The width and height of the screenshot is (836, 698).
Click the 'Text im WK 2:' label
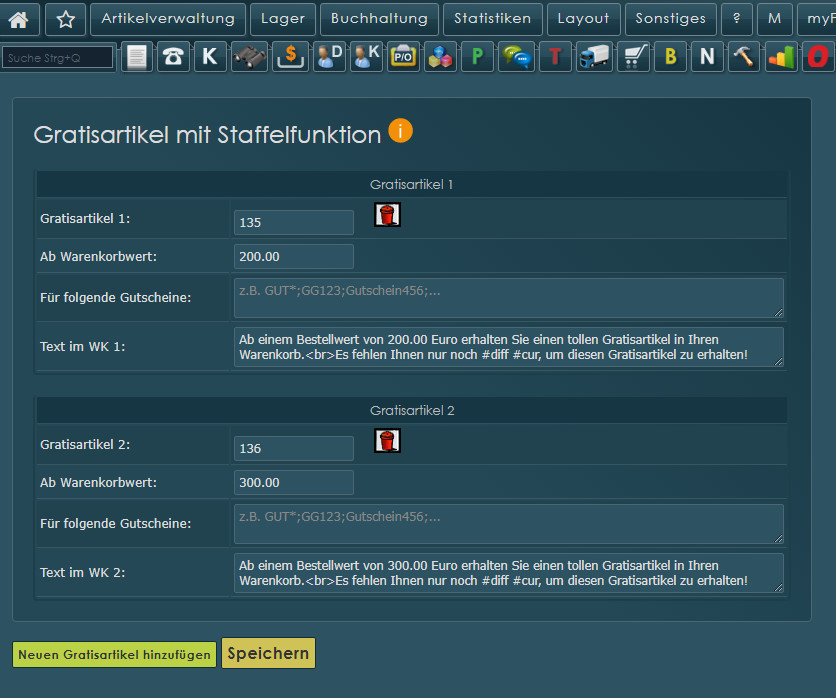point(83,573)
